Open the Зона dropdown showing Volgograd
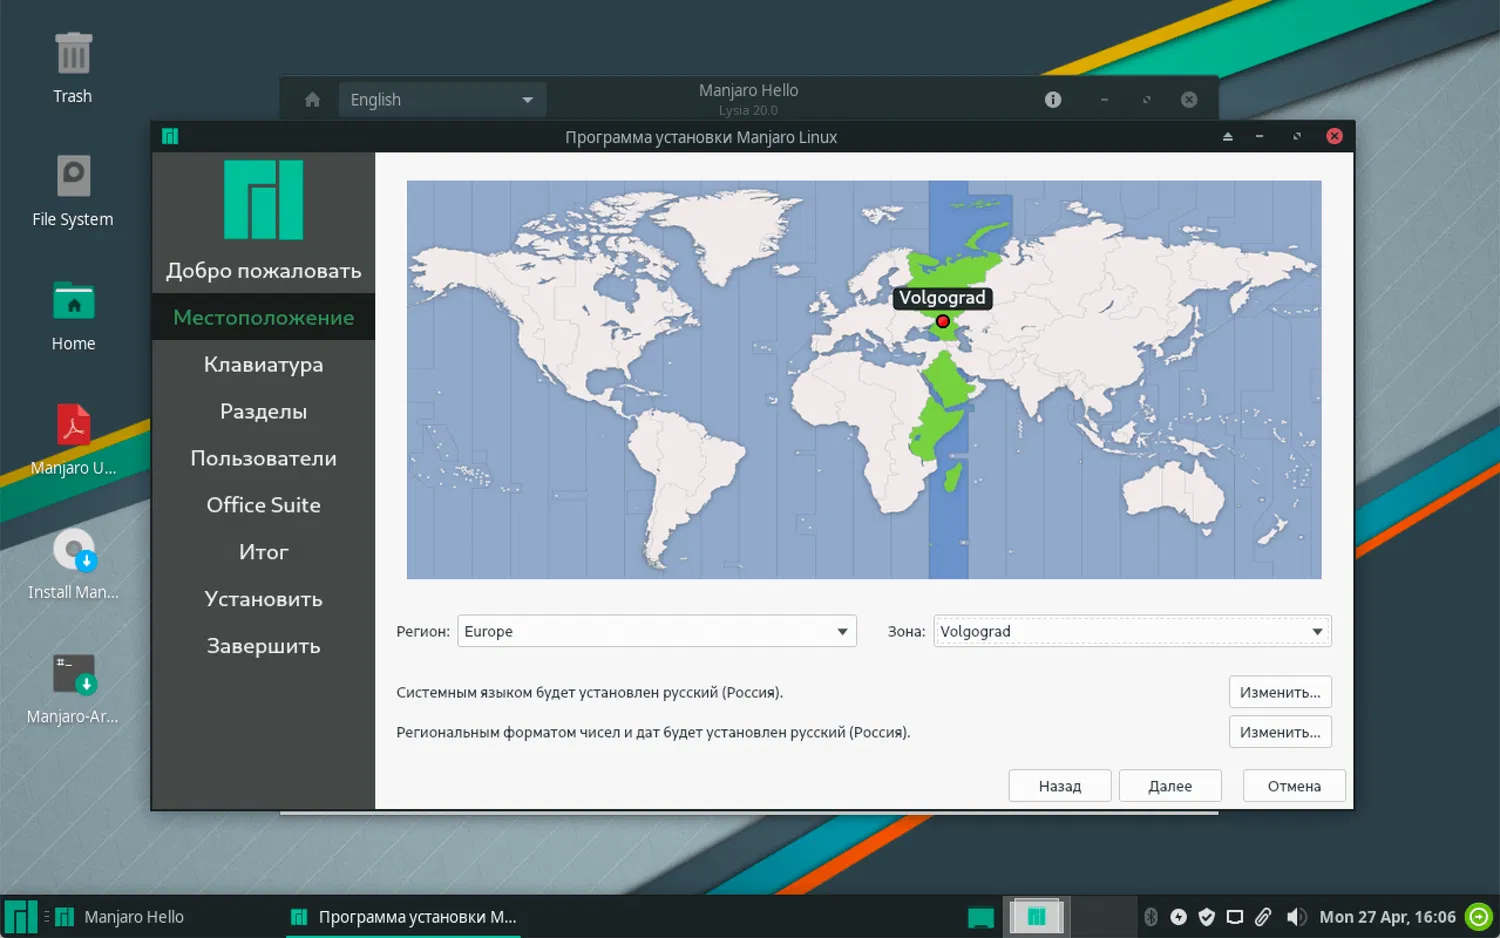 tap(1132, 631)
